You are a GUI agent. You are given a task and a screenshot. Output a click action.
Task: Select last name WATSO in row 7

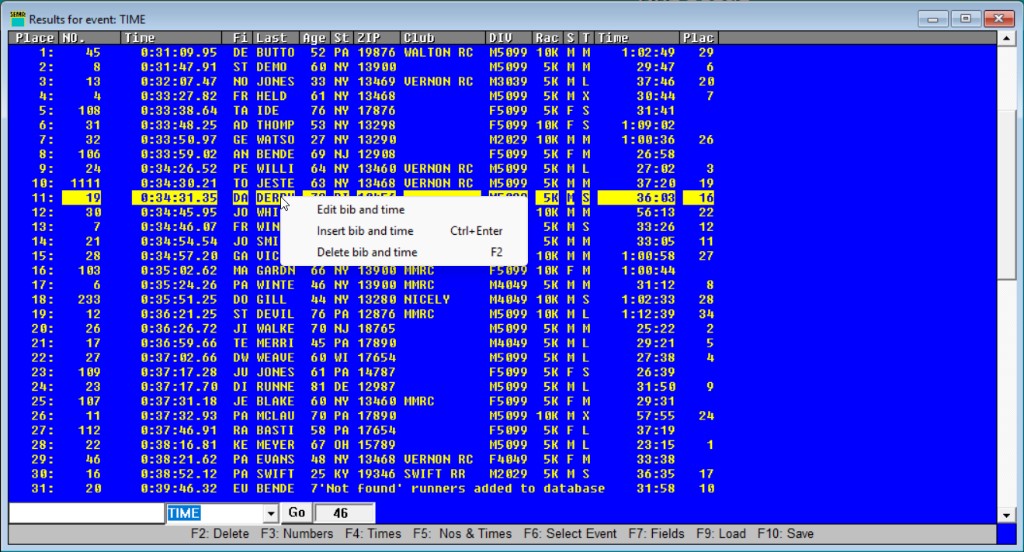point(275,140)
